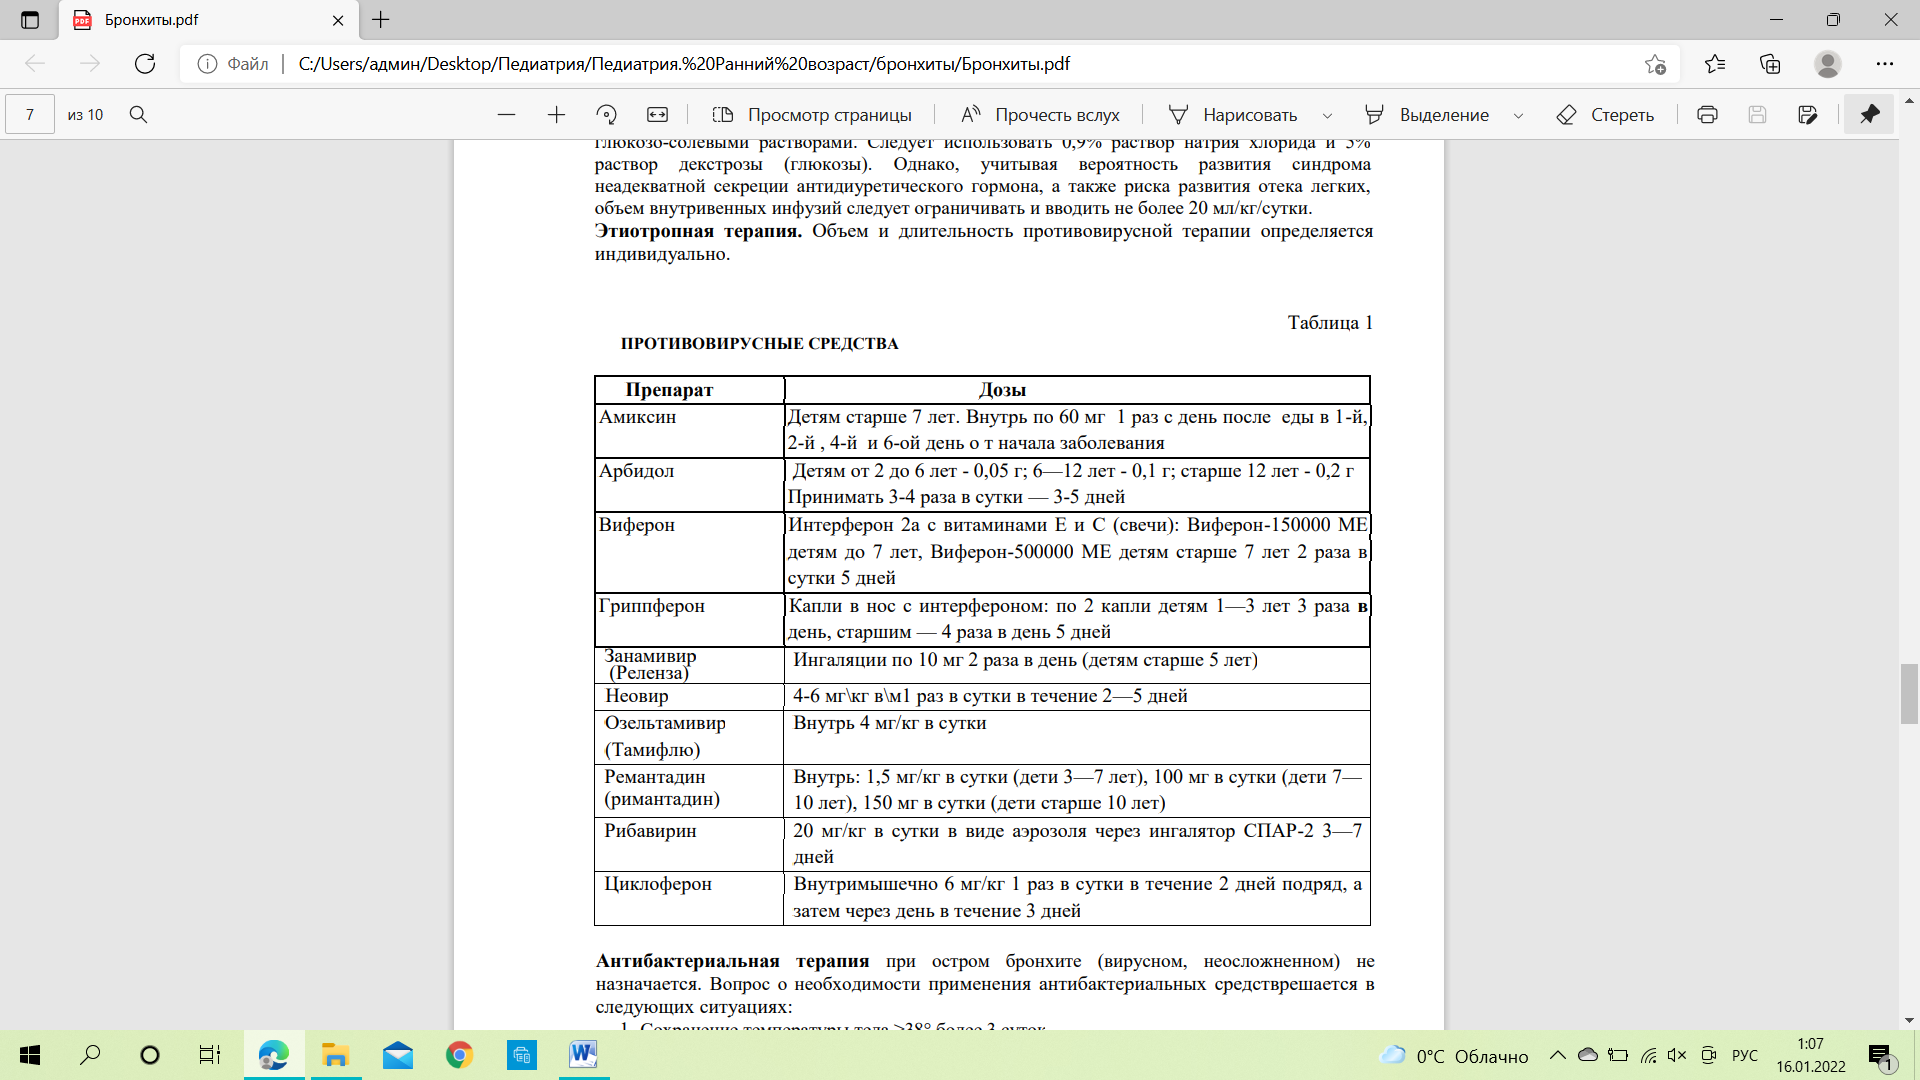Click scrollbar down arrow
Viewport: 1920px width, 1080px height.
click(x=1909, y=1020)
